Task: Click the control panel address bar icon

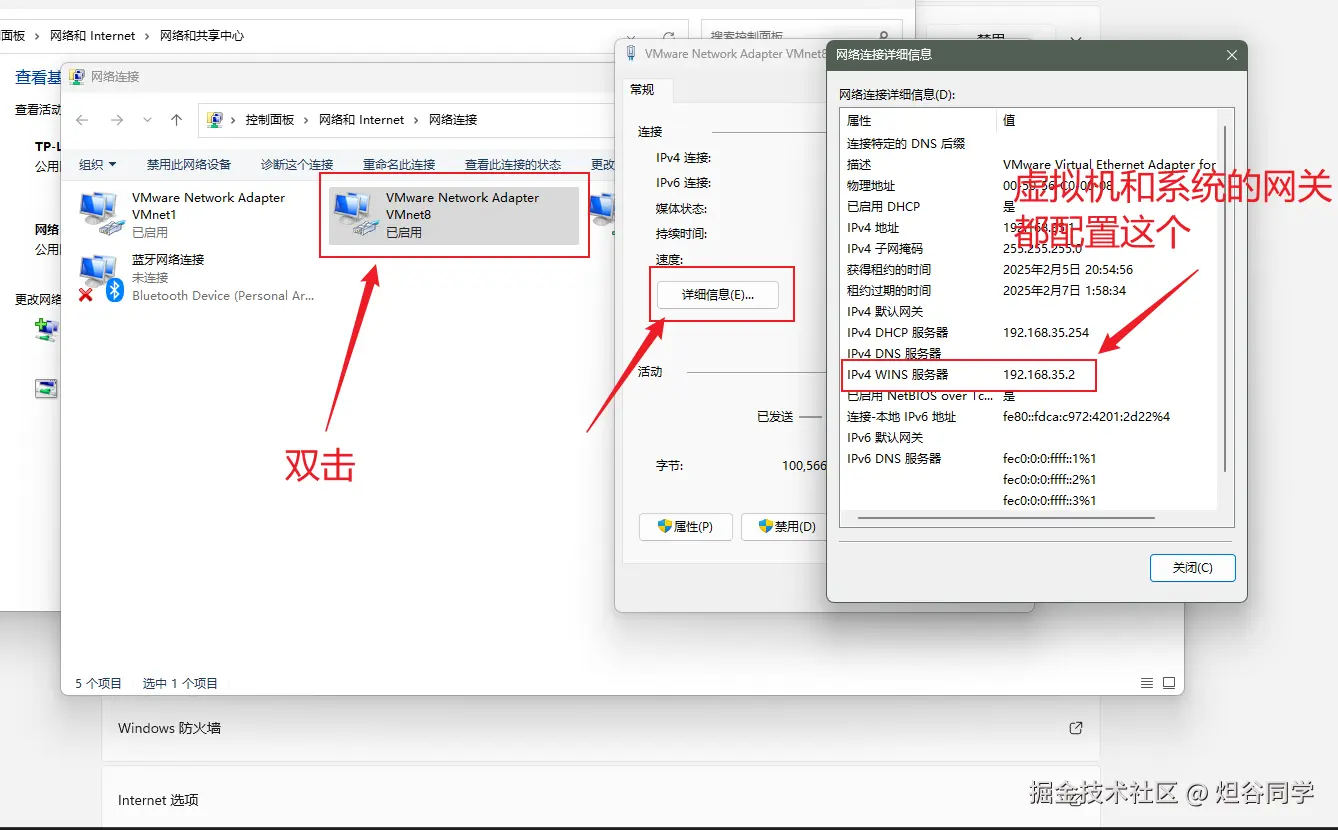Action: 214,120
